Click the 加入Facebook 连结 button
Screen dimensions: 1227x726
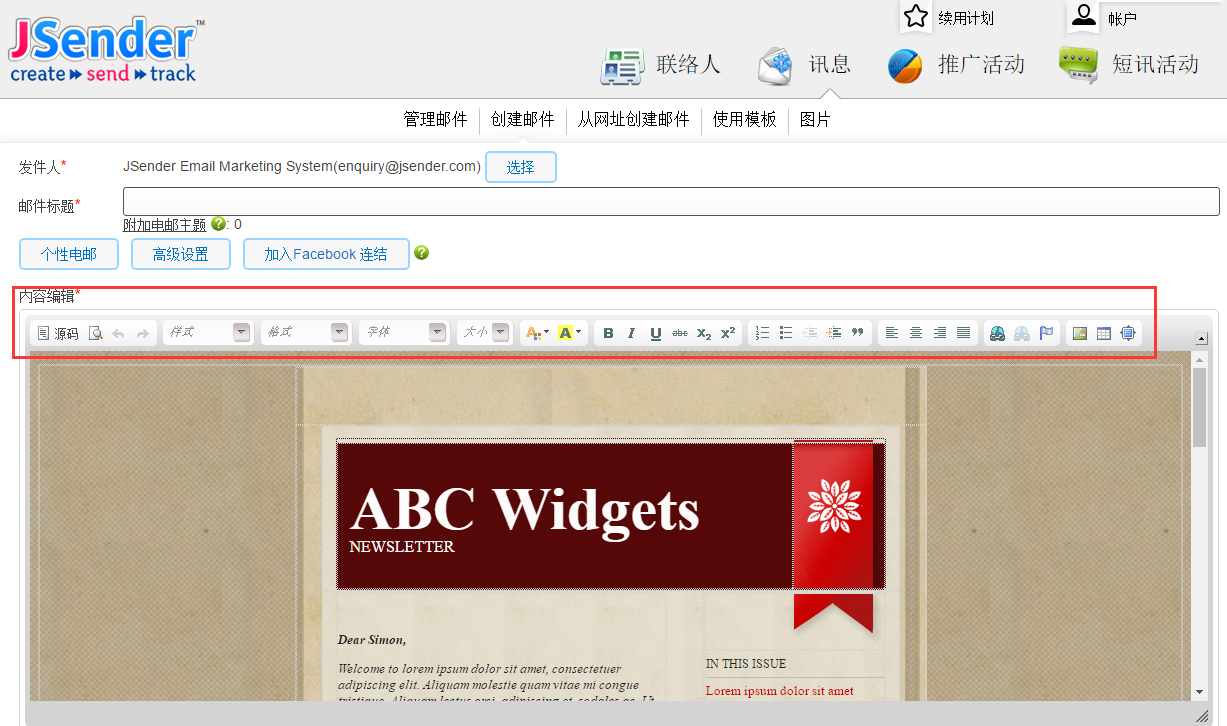coord(326,254)
